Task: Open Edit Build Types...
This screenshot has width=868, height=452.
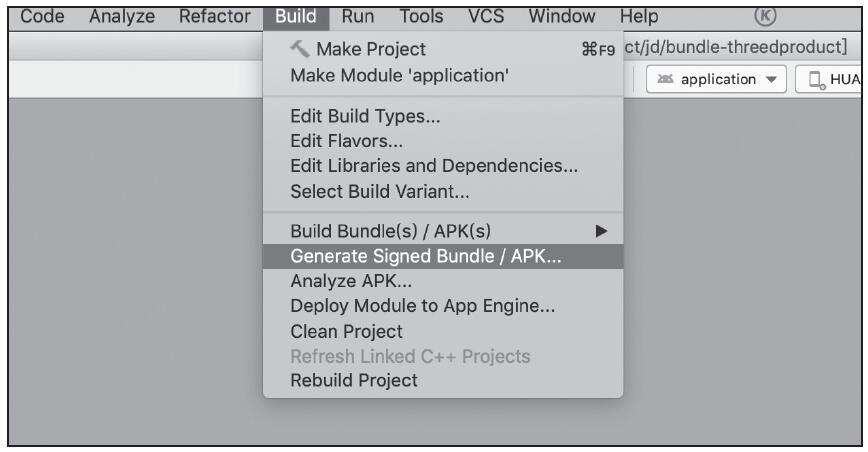Action: pos(365,115)
